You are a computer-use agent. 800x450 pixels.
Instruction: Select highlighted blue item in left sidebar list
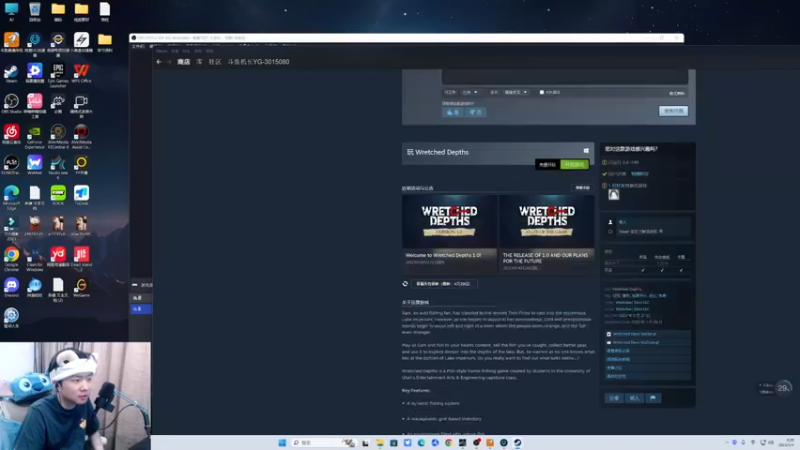pyautogui.click(x=141, y=309)
